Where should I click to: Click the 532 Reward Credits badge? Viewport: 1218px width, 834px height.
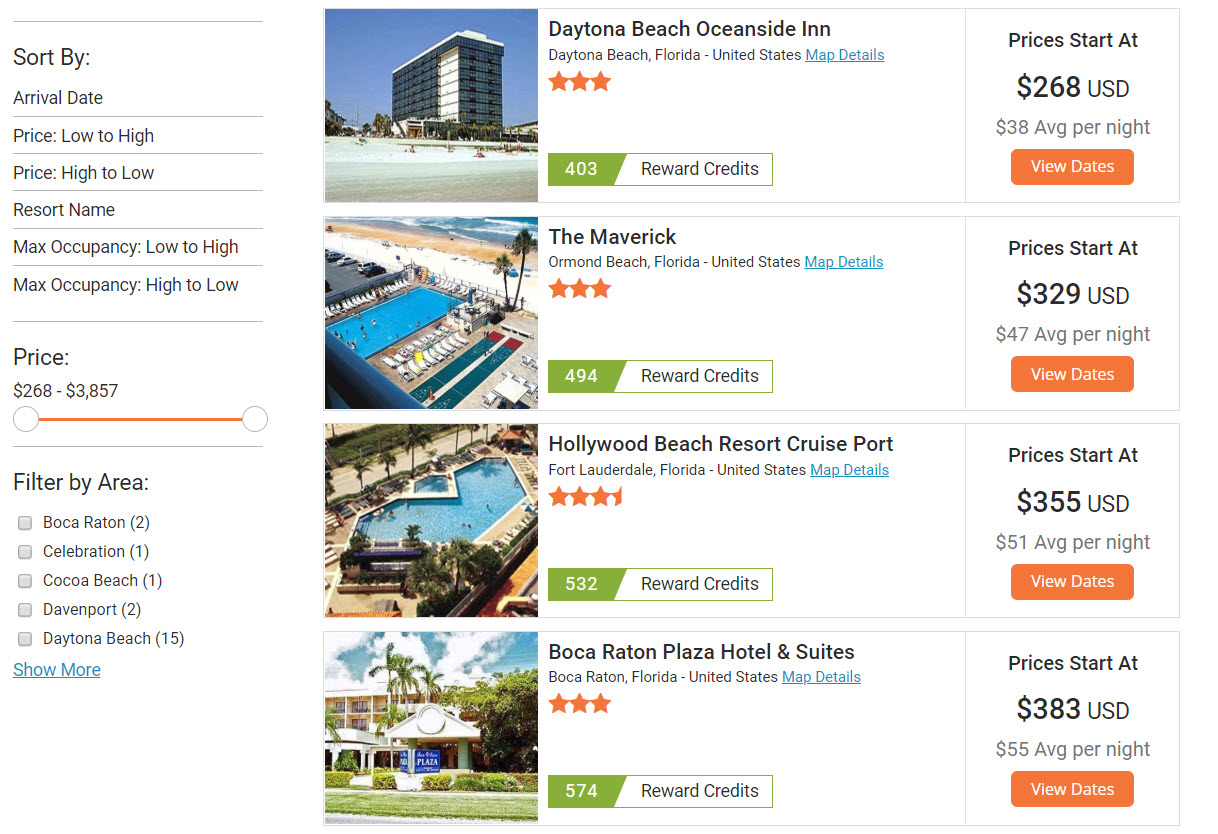[660, 584]
